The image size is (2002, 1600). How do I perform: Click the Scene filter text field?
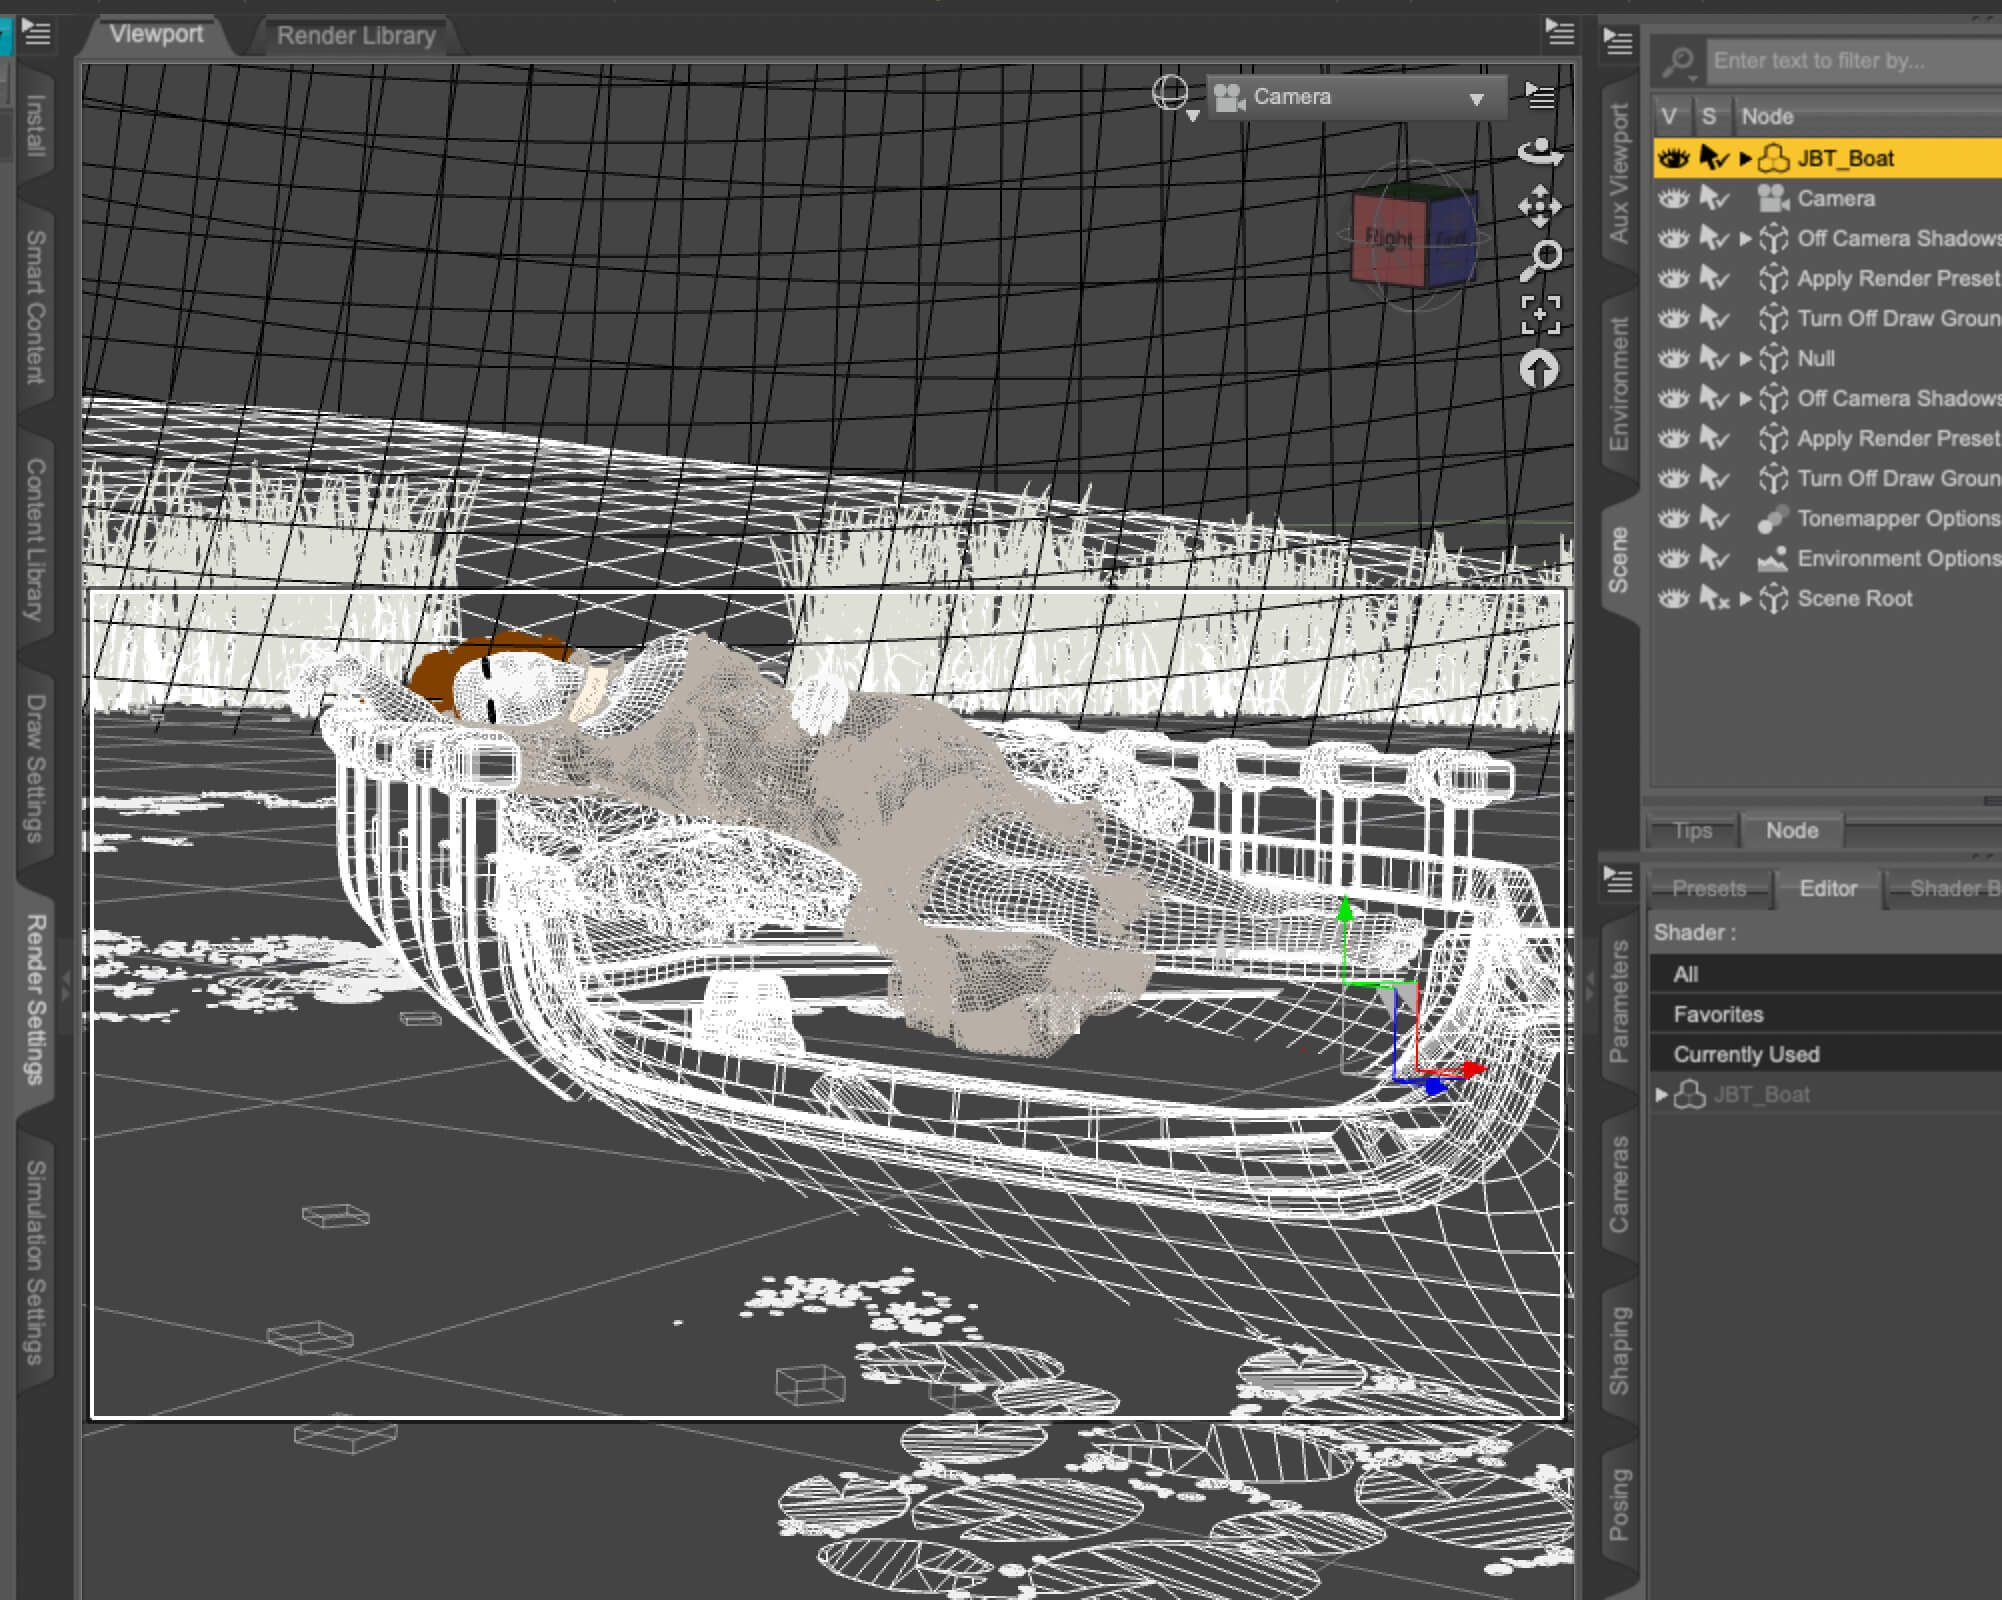point(1854,61)
